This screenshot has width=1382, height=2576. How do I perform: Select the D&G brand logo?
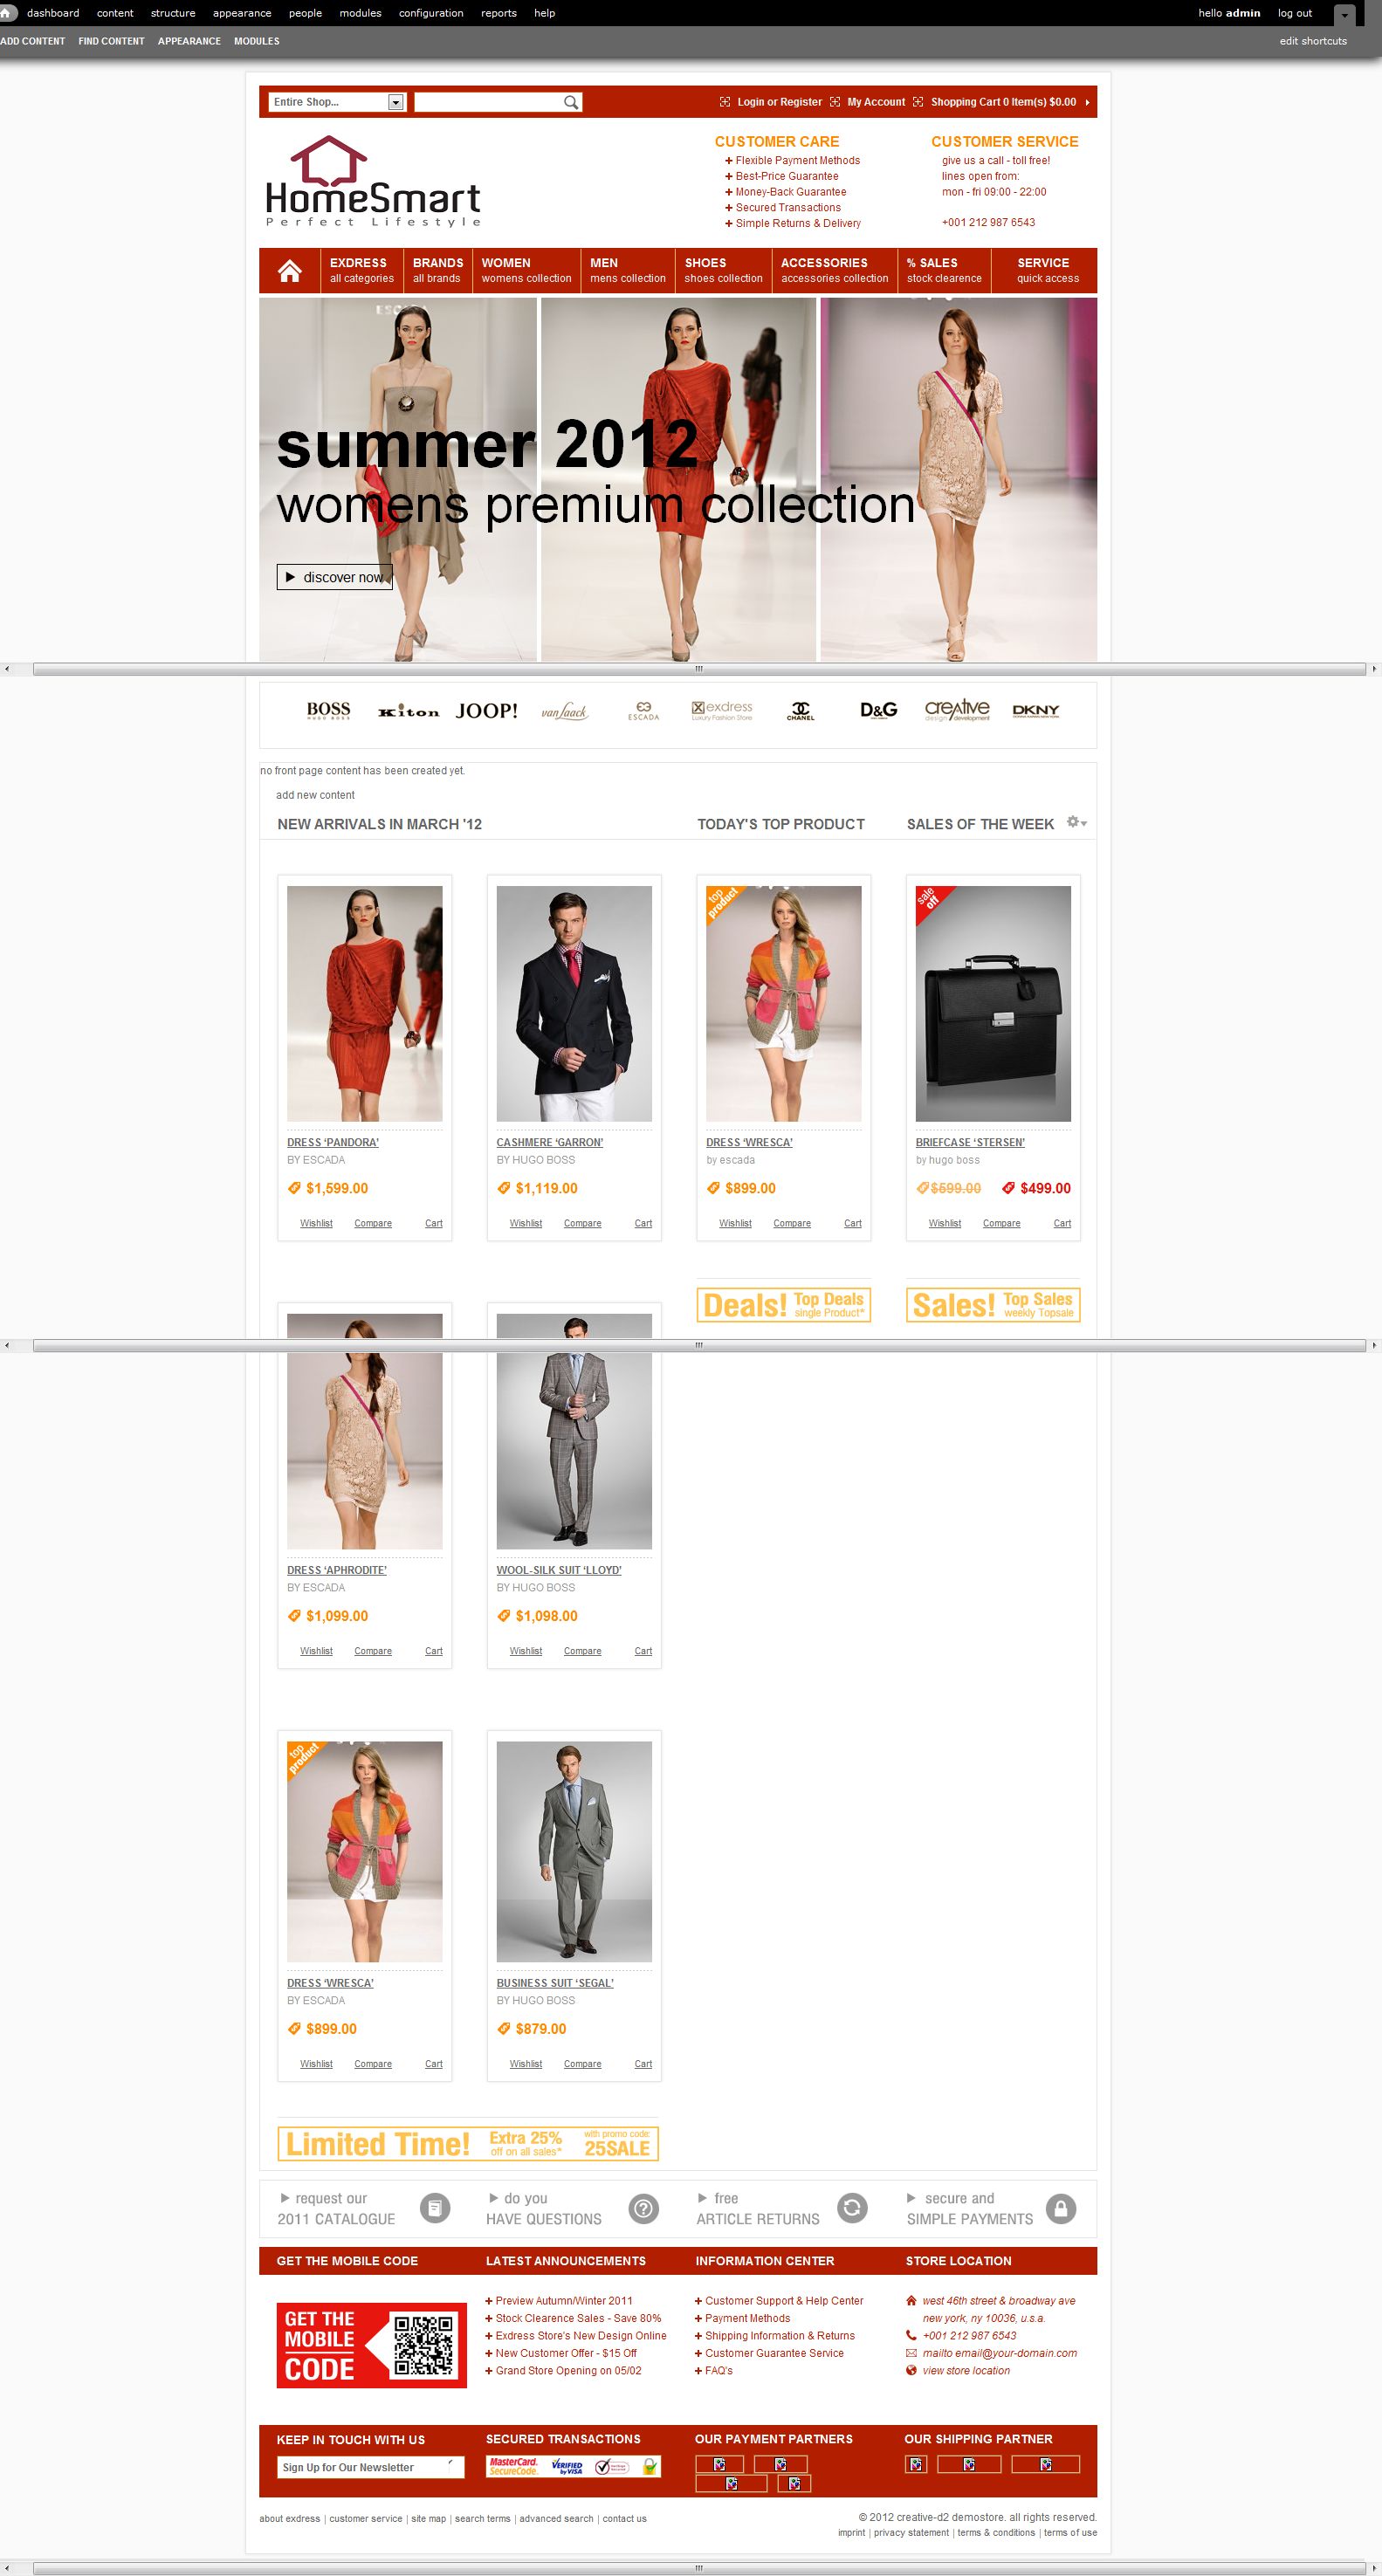(x=879, y=710)
